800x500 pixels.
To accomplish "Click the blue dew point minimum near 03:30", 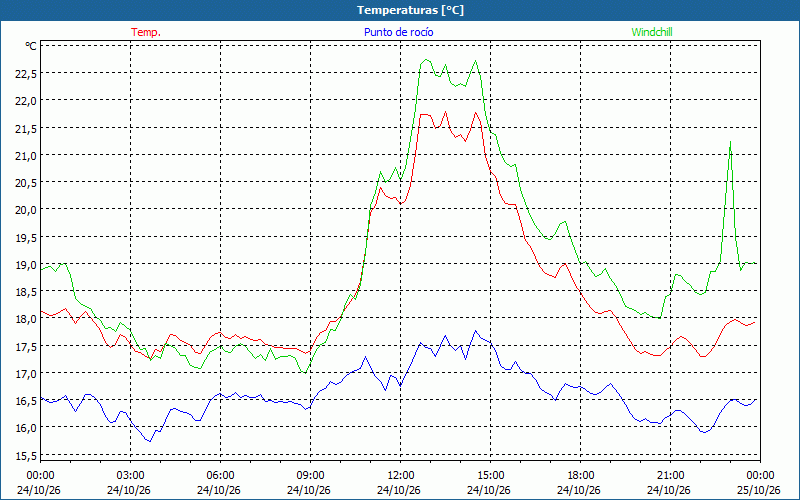I will click(149, 441).
